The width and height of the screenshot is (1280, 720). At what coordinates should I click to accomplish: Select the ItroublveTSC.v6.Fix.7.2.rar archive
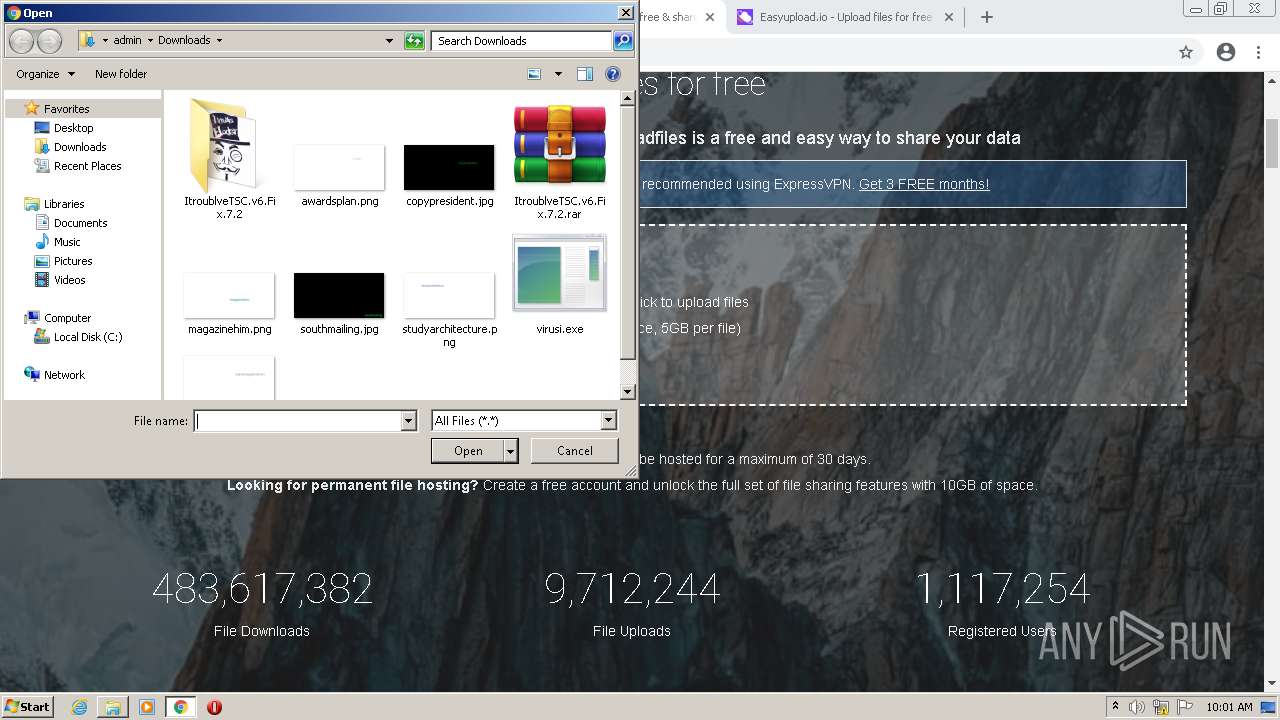click(559, 161)
